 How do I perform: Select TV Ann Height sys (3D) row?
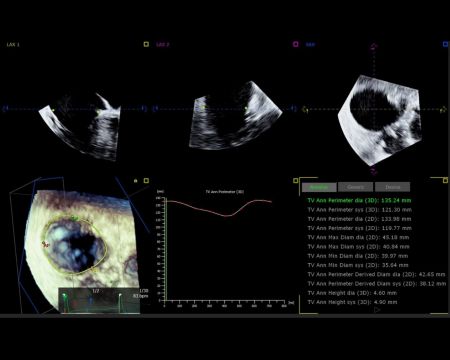coord(352,302)
